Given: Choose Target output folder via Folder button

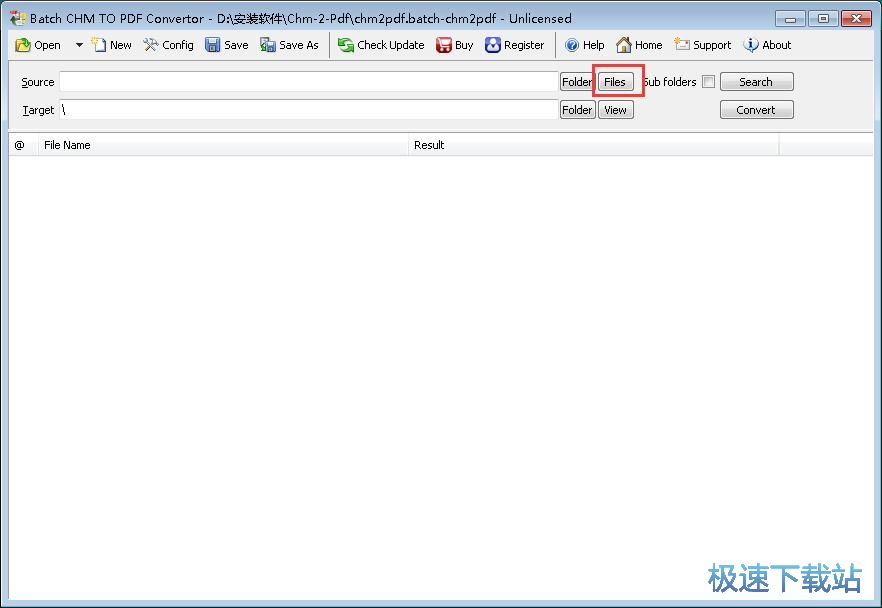Looking at the screenshot, I should click(576, 110).
